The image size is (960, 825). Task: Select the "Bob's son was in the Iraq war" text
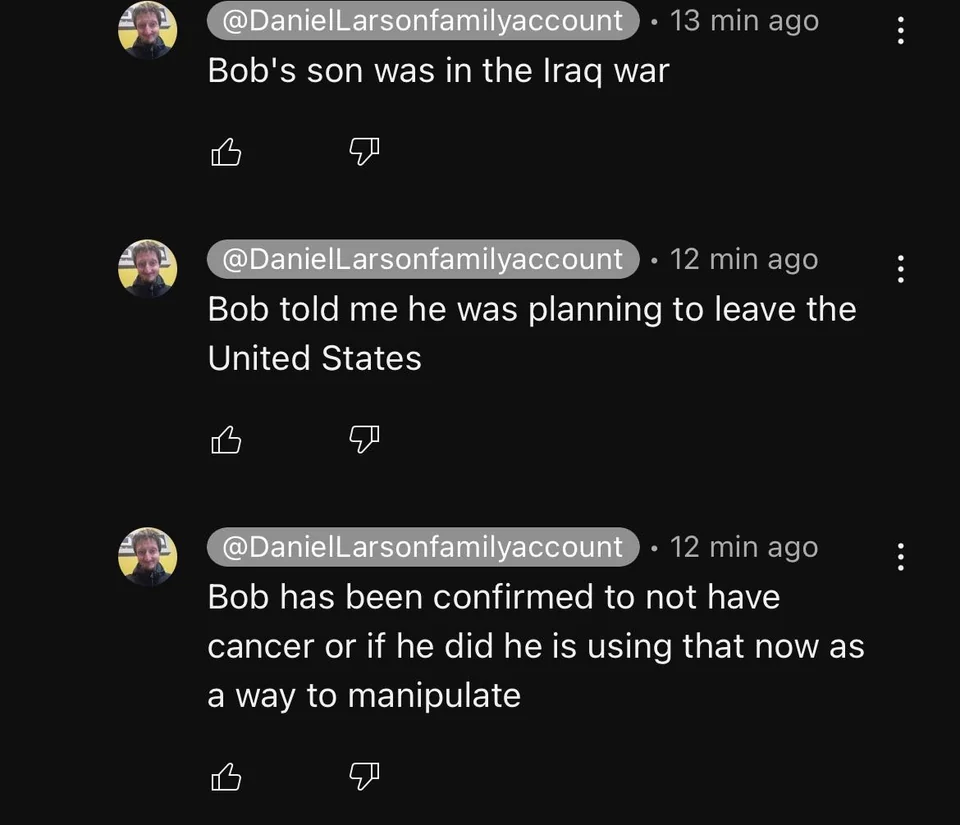pyautogui.click(x=438, y=71)
